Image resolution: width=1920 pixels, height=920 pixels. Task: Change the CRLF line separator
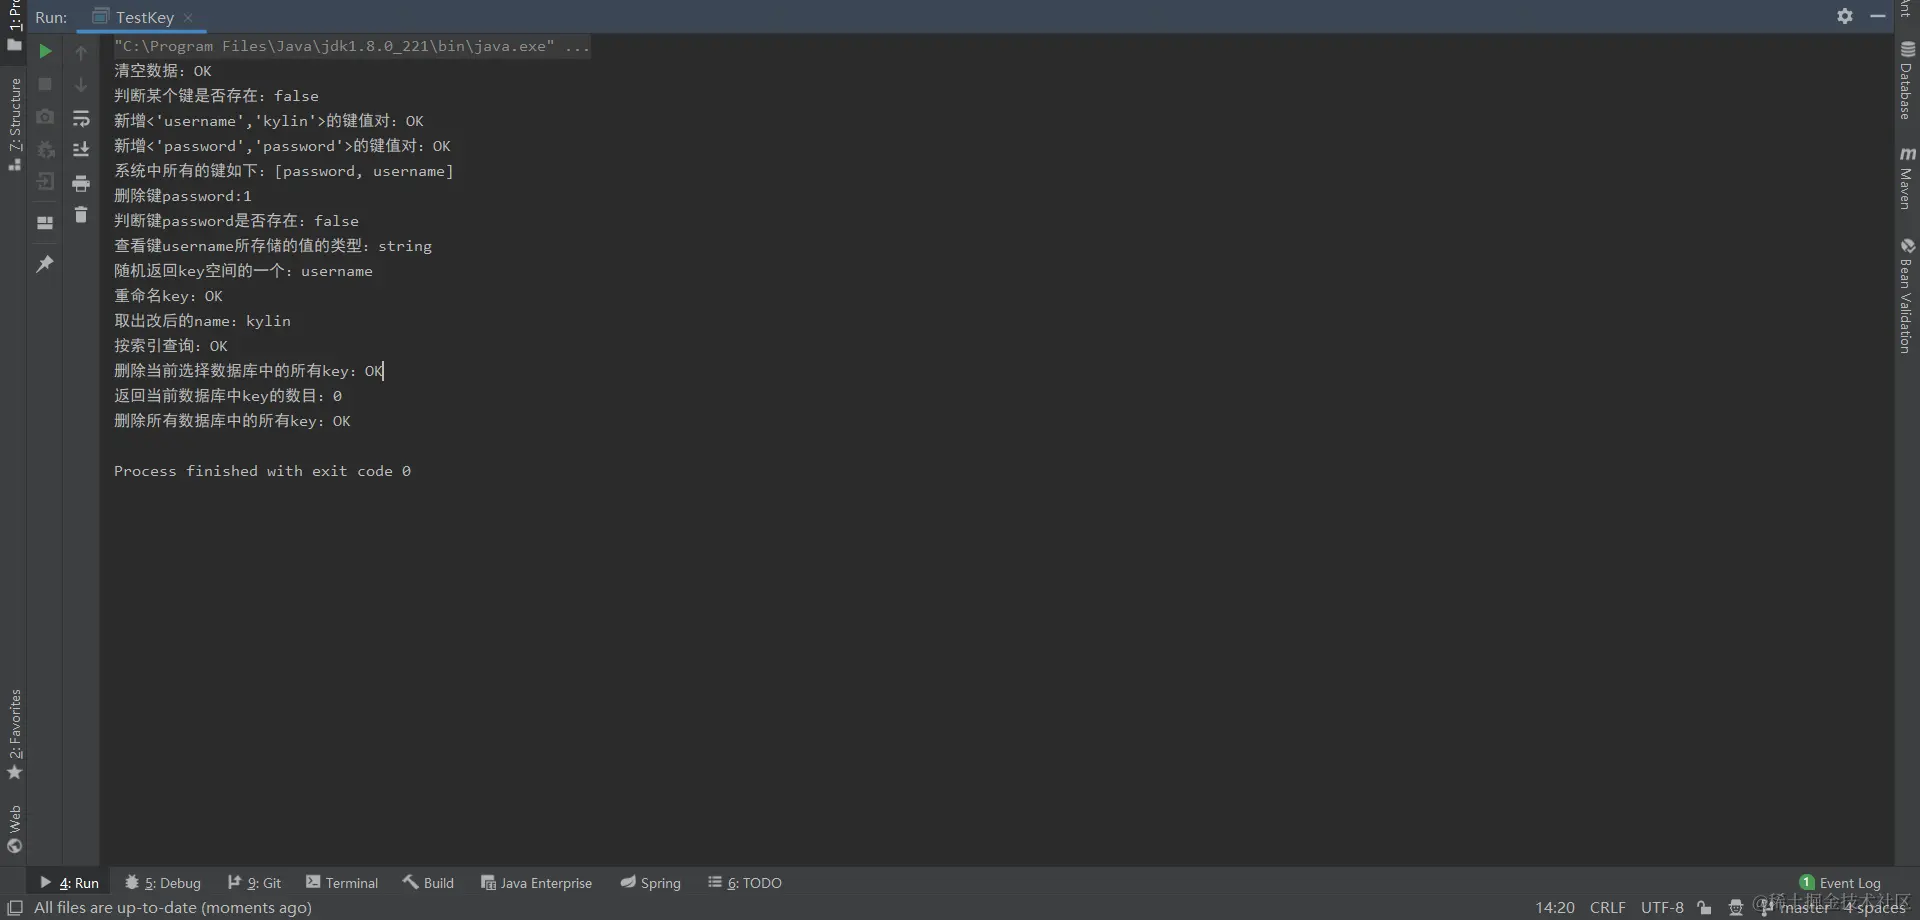[x=1608, y=908]
